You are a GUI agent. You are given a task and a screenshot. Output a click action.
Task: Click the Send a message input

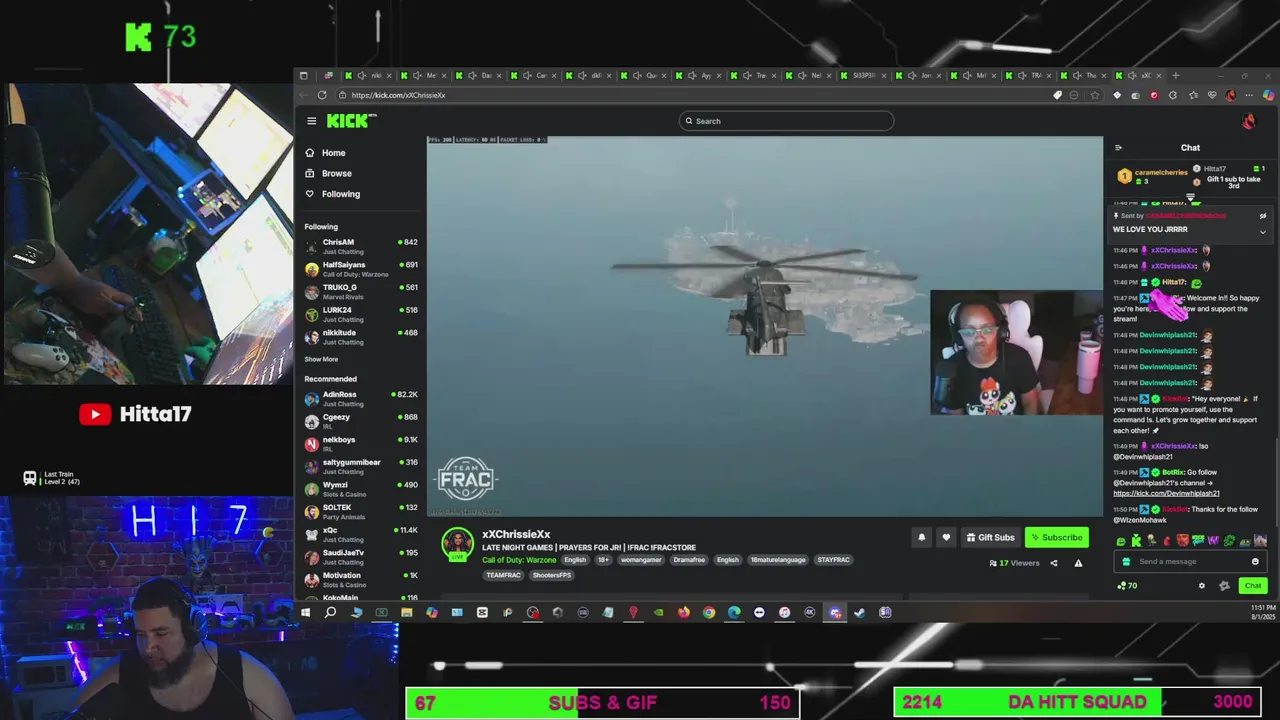(x=1190, y=562)
